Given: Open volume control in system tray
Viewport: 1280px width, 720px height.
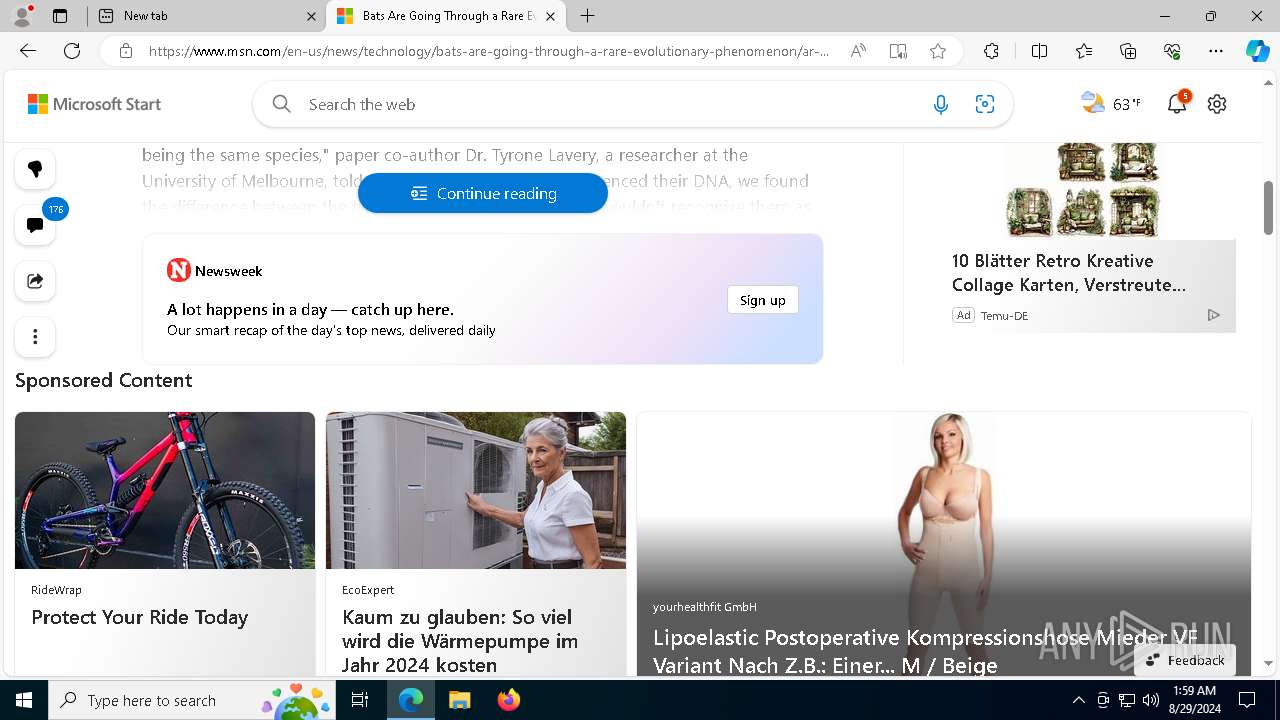Looking at the screenshot, I should [1151, 700].
